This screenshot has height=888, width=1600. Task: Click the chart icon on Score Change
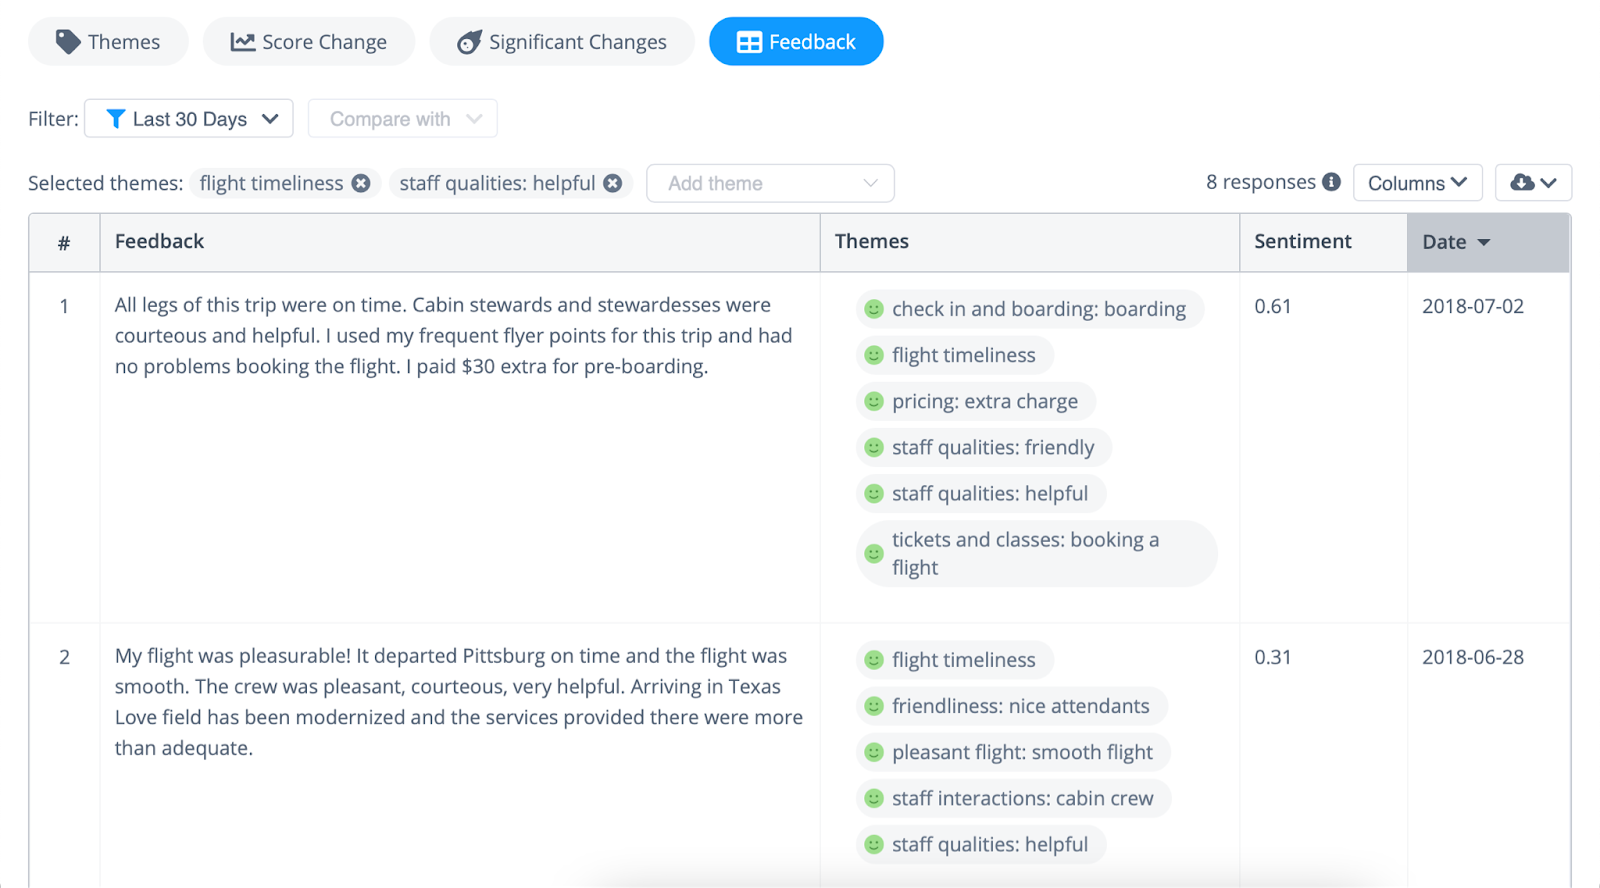242,42
